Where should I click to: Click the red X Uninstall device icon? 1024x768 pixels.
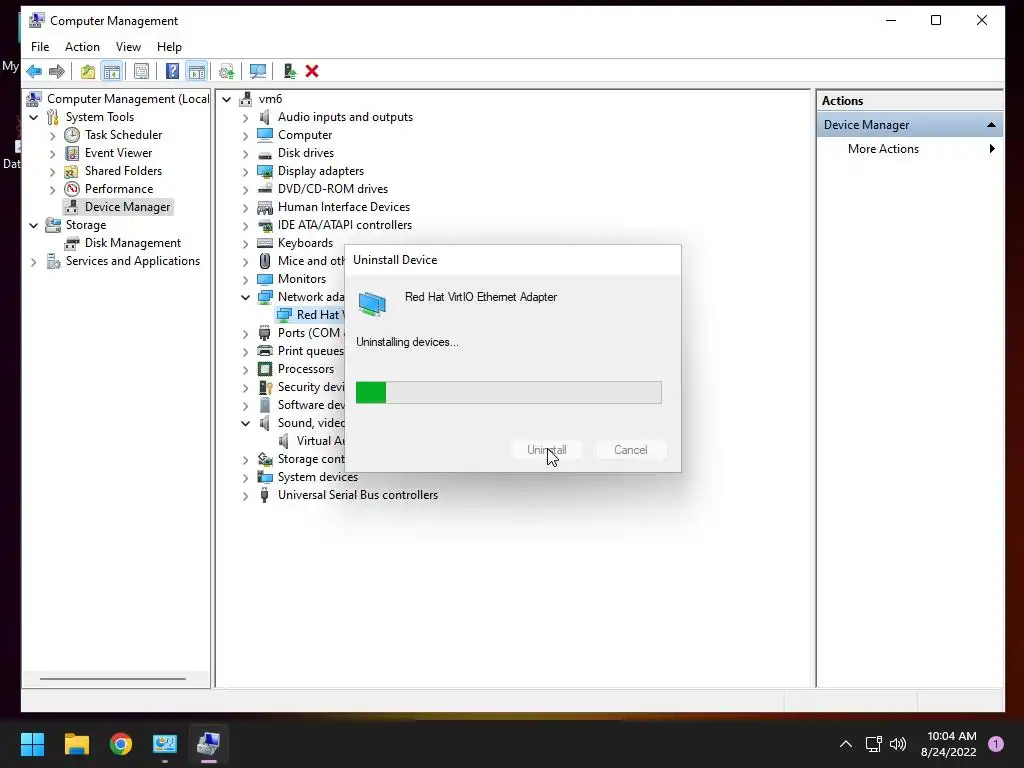click(x=312, y=71)
